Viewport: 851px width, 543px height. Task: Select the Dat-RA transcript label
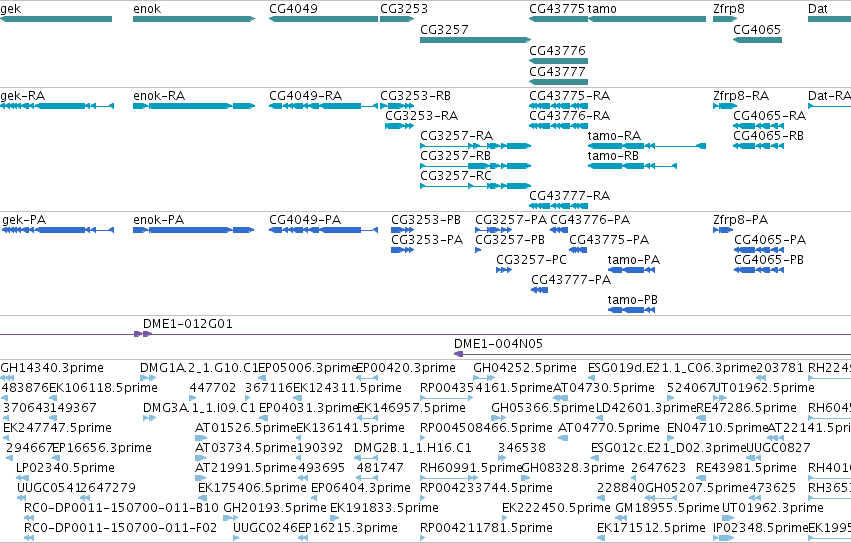(x=829, y=96)
